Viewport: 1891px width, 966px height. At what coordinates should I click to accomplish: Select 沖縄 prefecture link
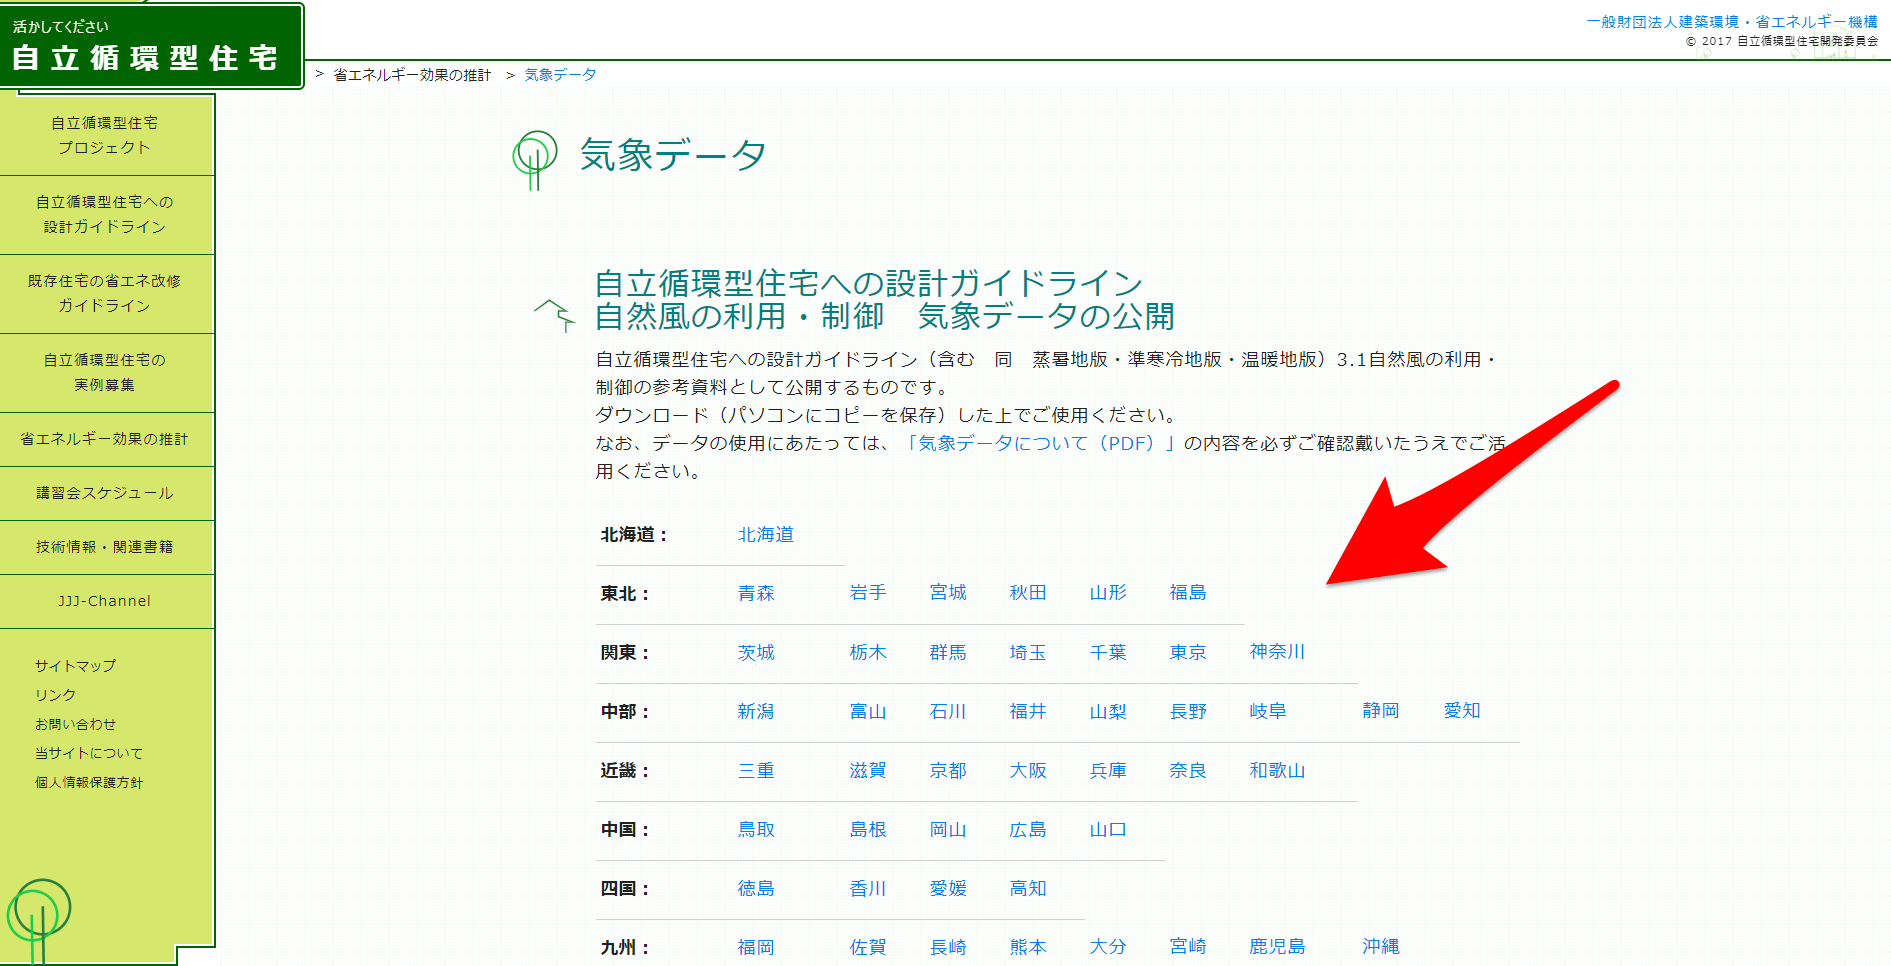pyautogui.click(x=1380, y=946)
